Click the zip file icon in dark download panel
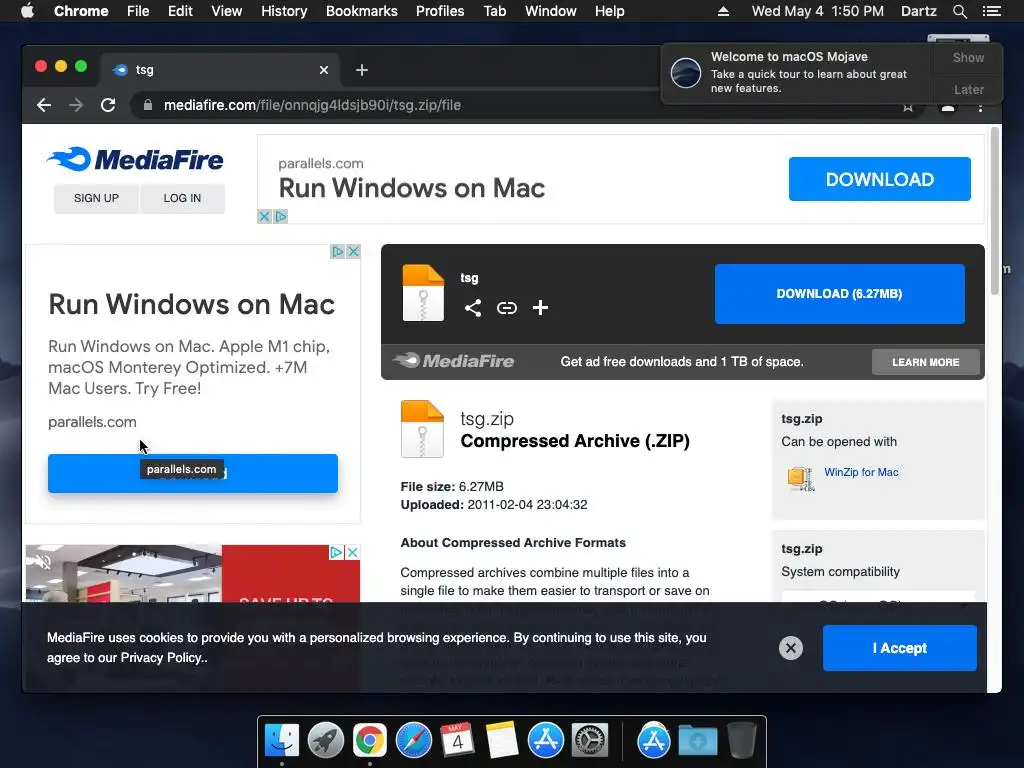 (423, 293)
